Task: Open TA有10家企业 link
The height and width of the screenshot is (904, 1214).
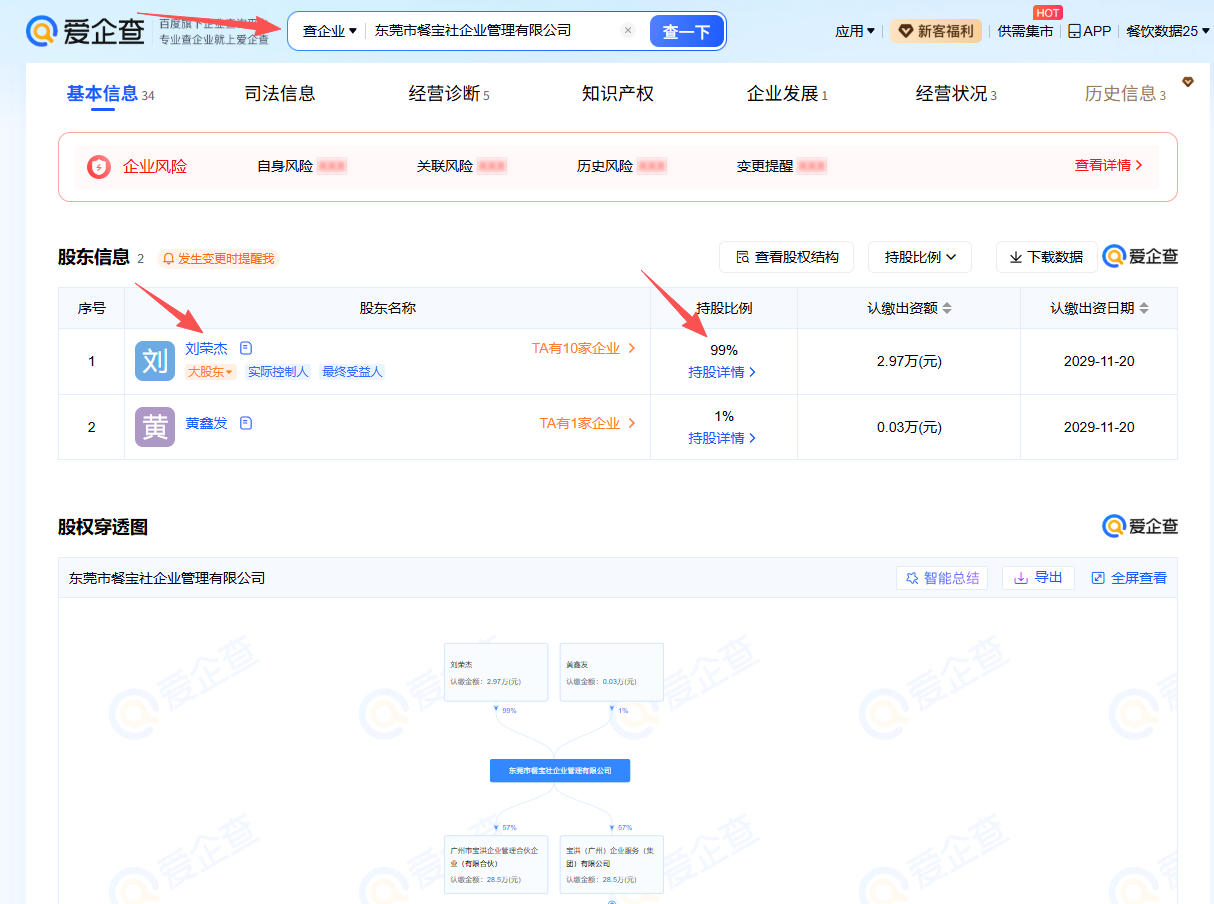Action: click(x=584, y=349)
